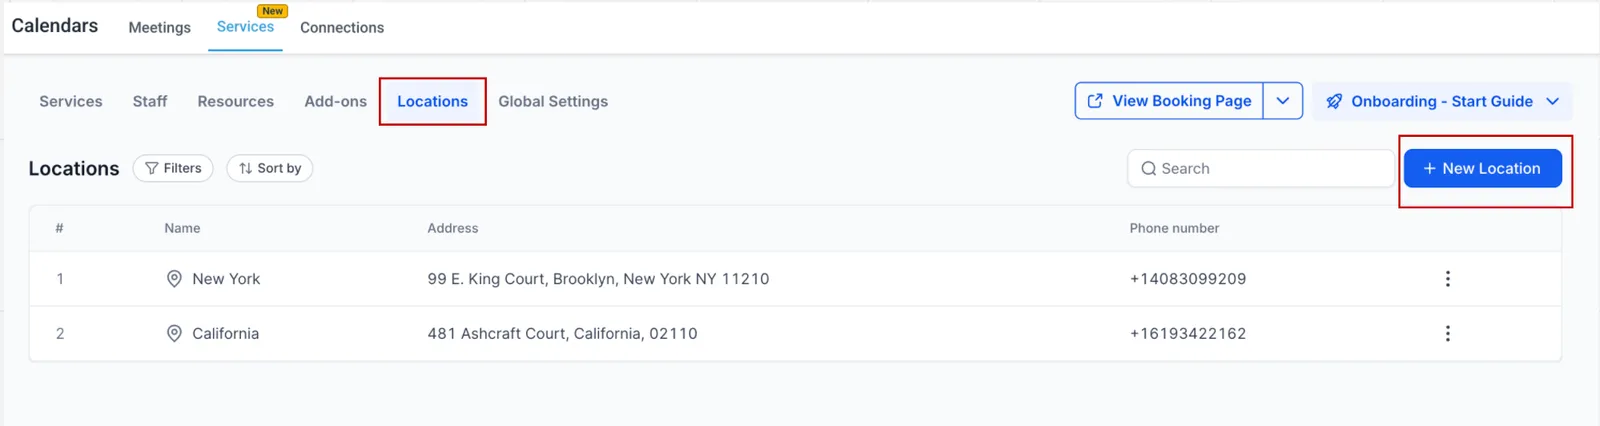The width and height of the screenshot is (1600, 426).
Task: Open the Sort by options
Action: tap(270, 169)
